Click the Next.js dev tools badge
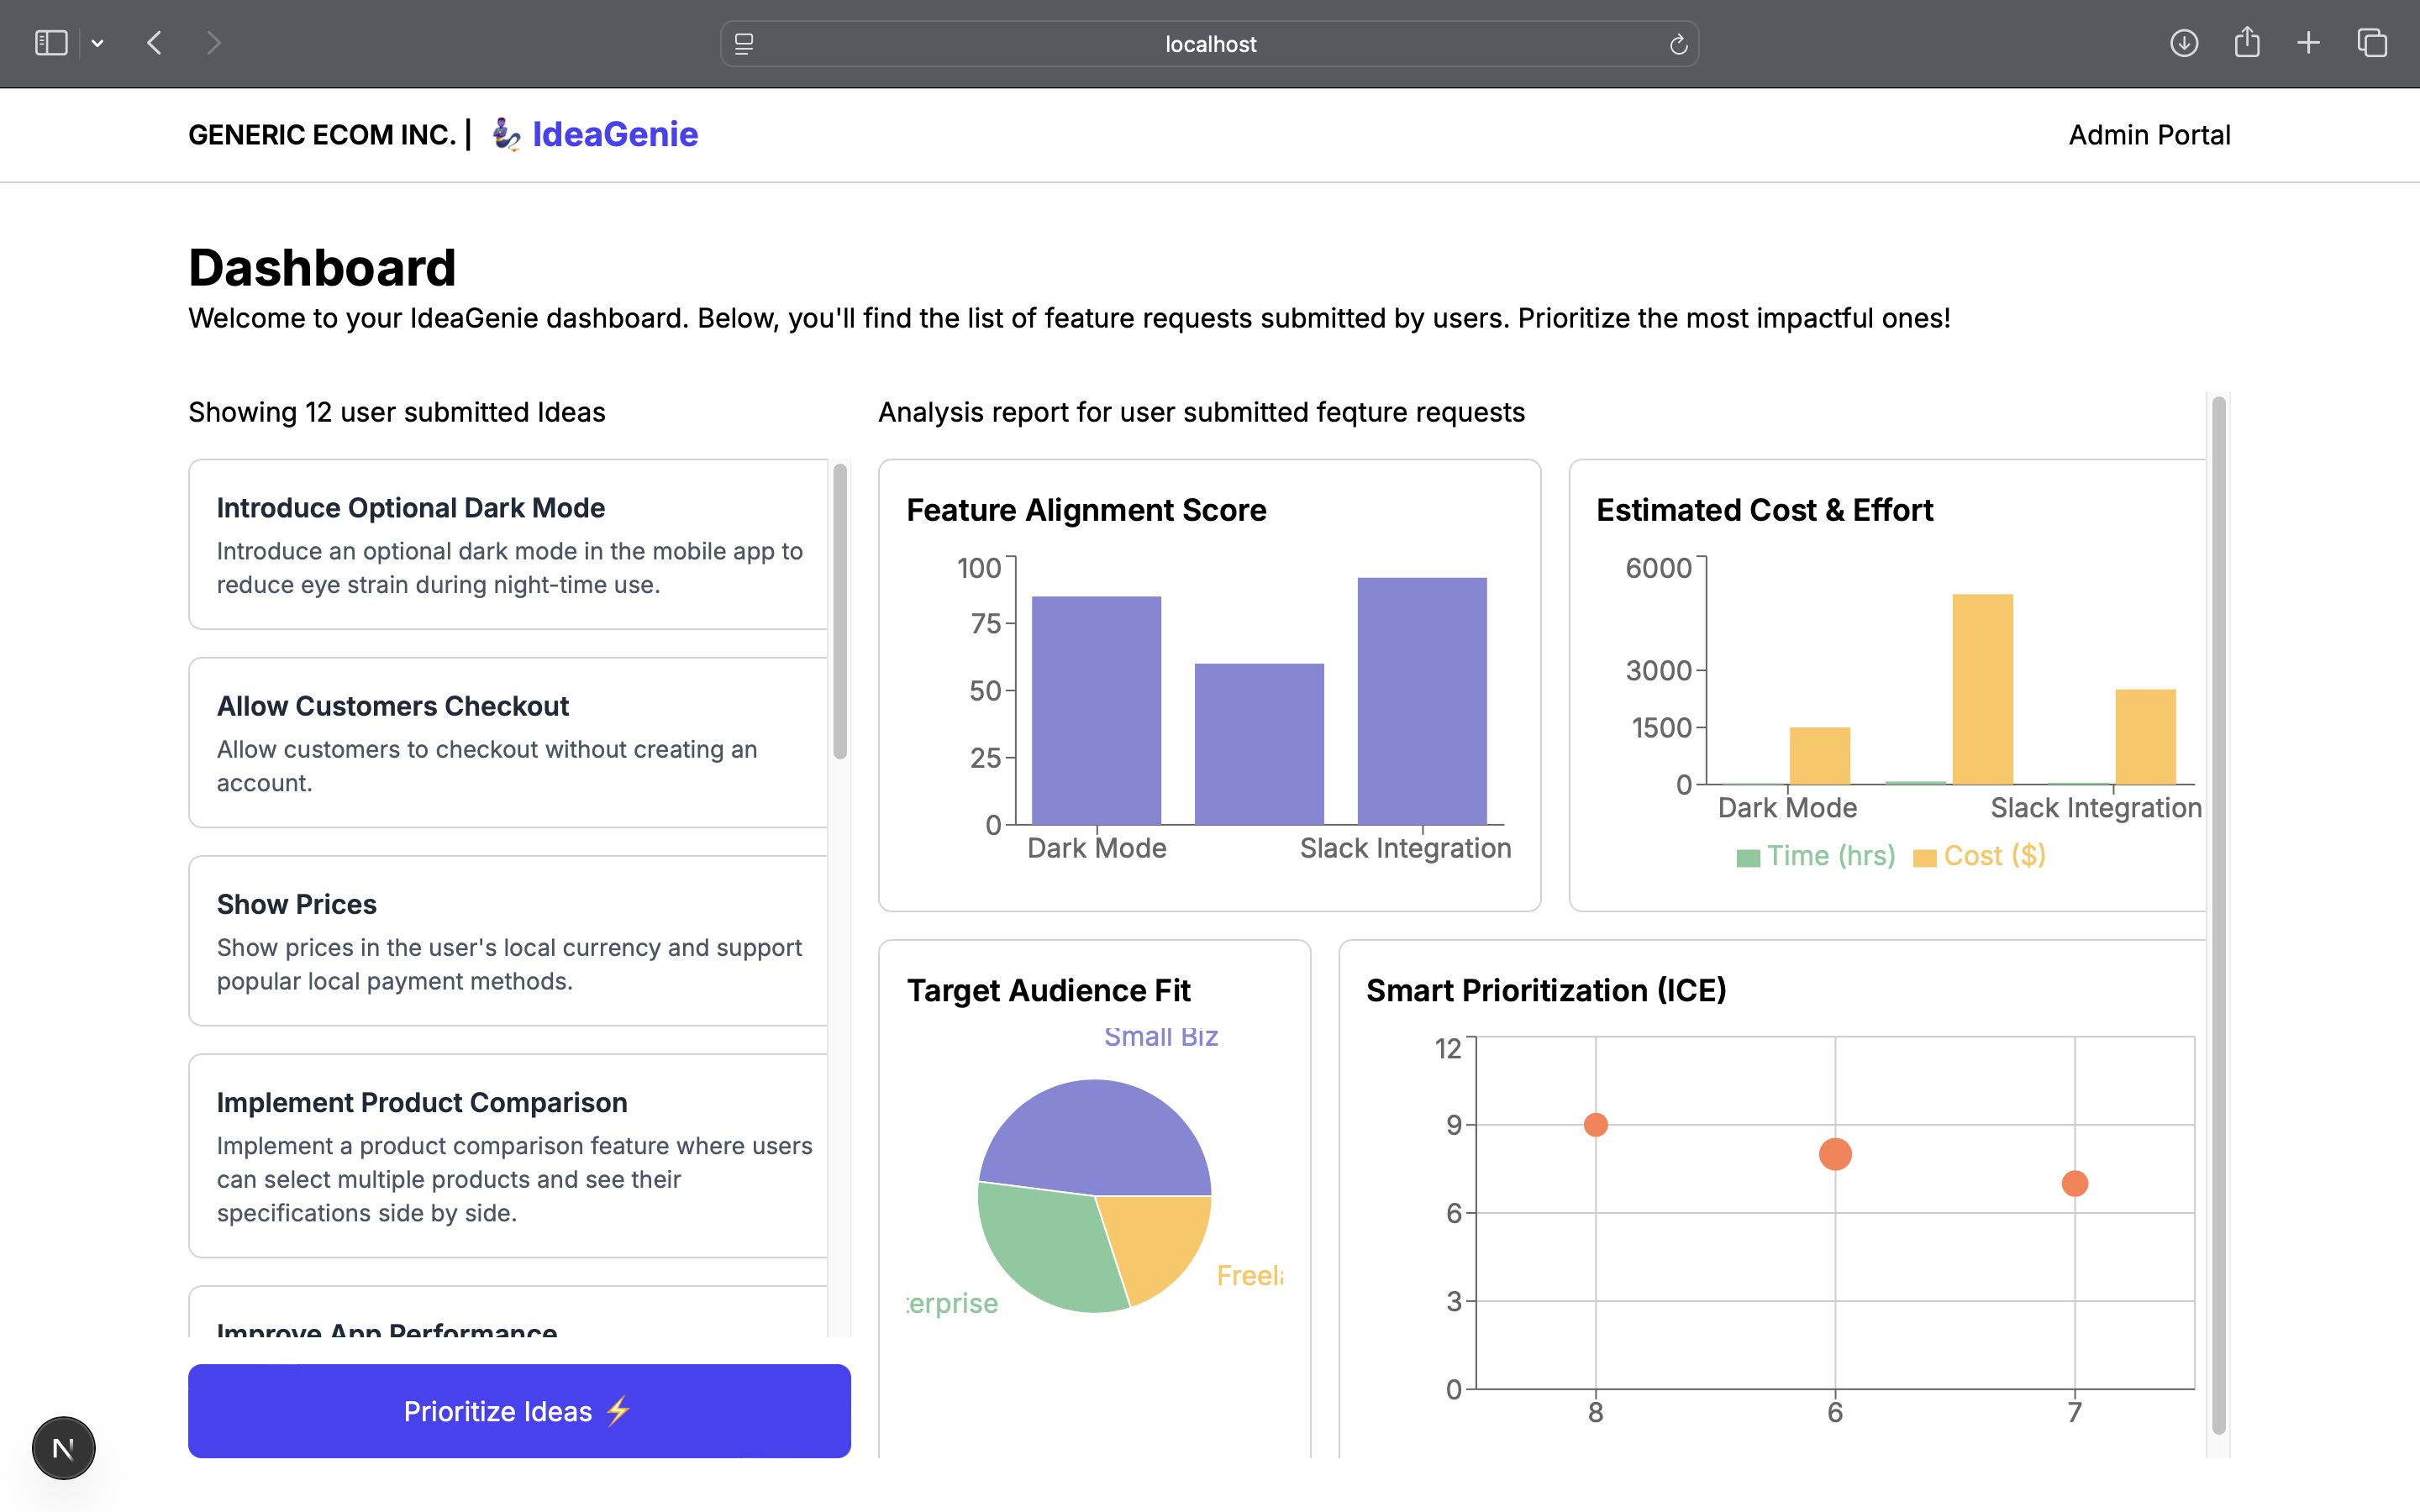 click(63, 1447)
